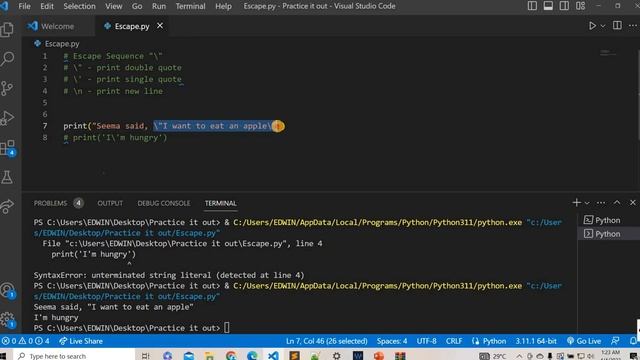Select the Terminal panel tab

220,203
